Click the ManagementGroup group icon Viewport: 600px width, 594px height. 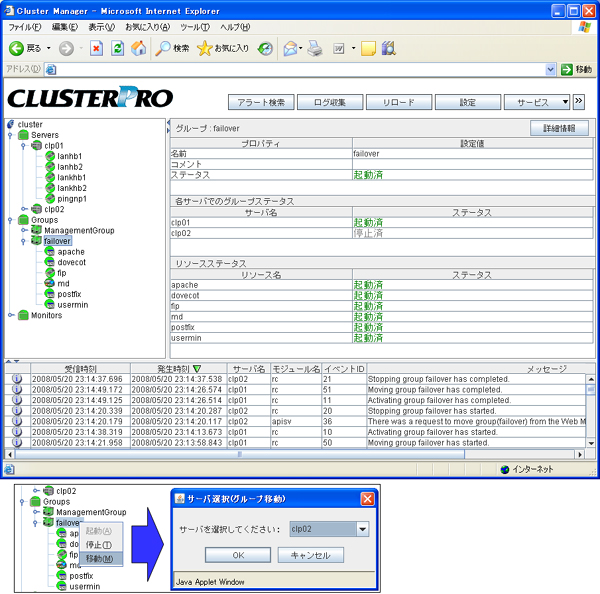click(36, 230)
